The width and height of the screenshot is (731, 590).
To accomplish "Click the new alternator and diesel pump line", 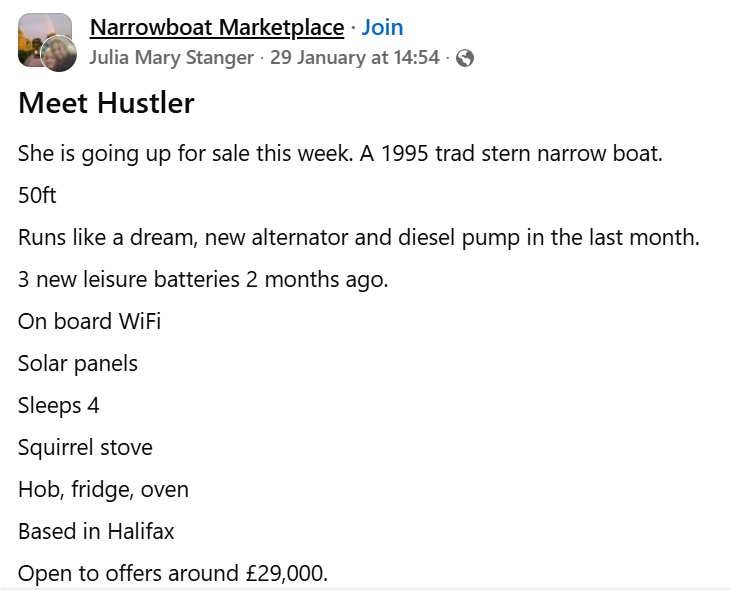I will click(x=358, y=237).
